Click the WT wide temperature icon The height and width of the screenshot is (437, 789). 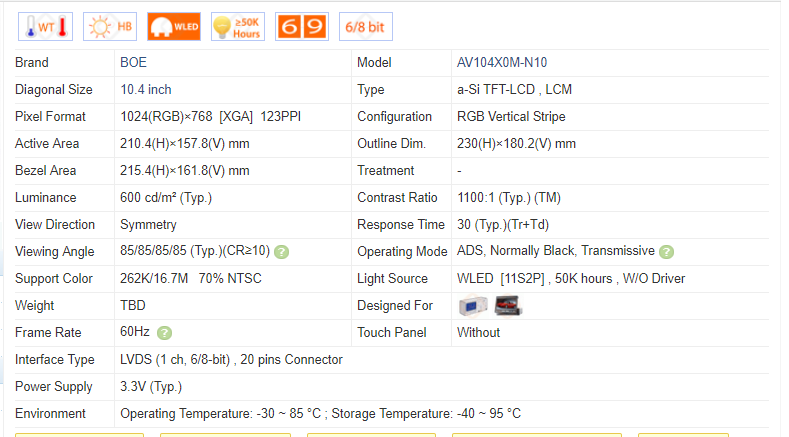coord(46,27)
